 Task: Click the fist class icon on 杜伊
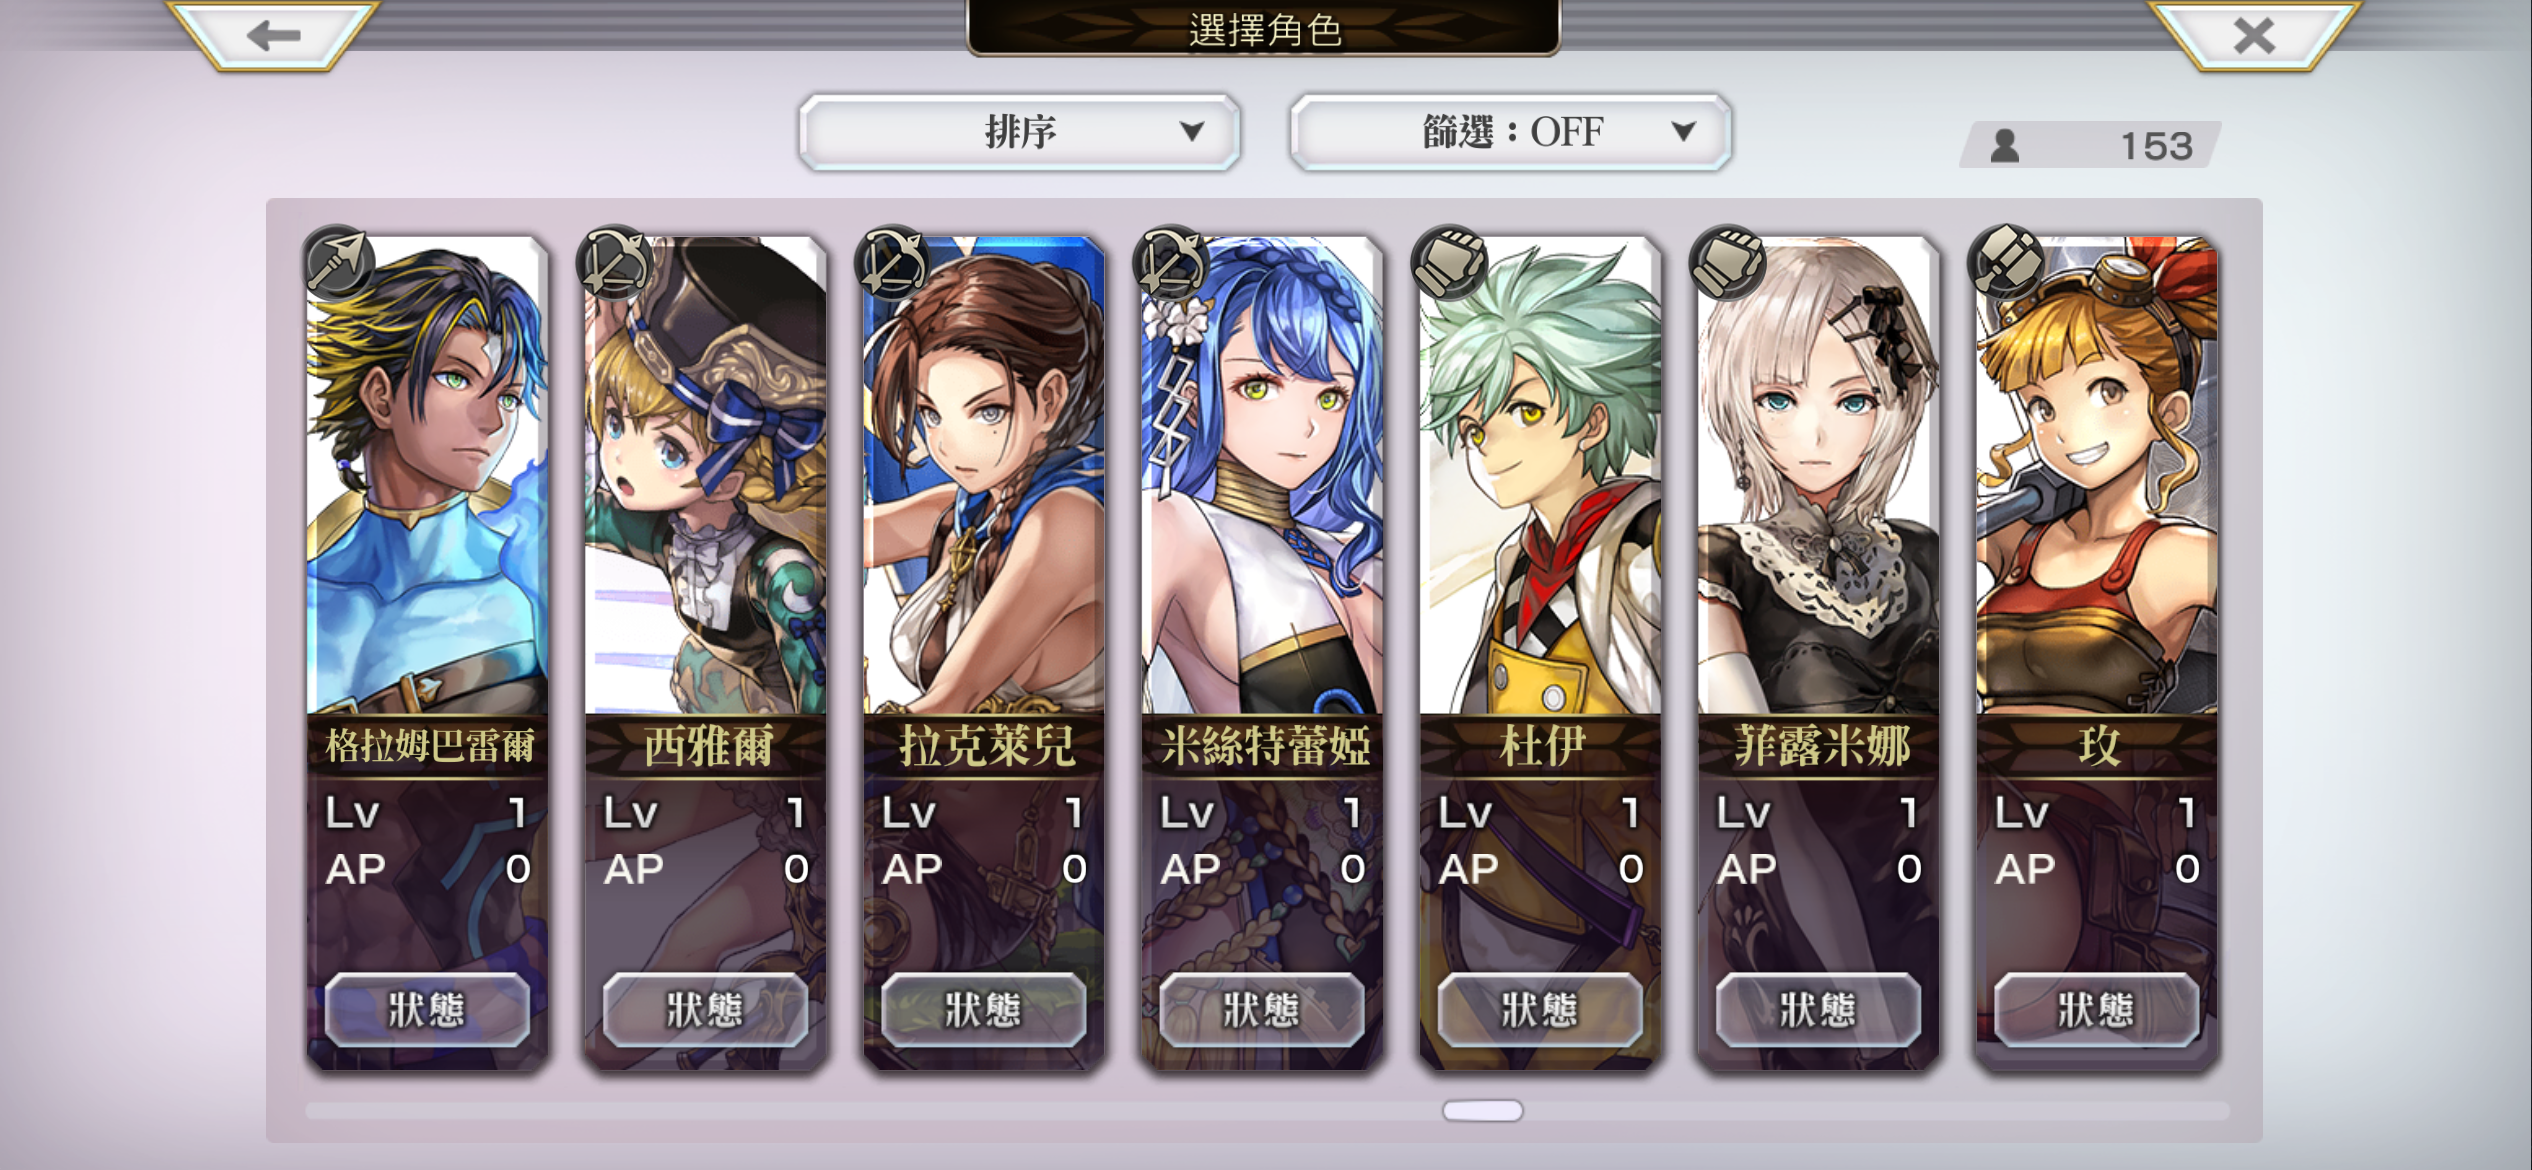[x=1450, y=263]
